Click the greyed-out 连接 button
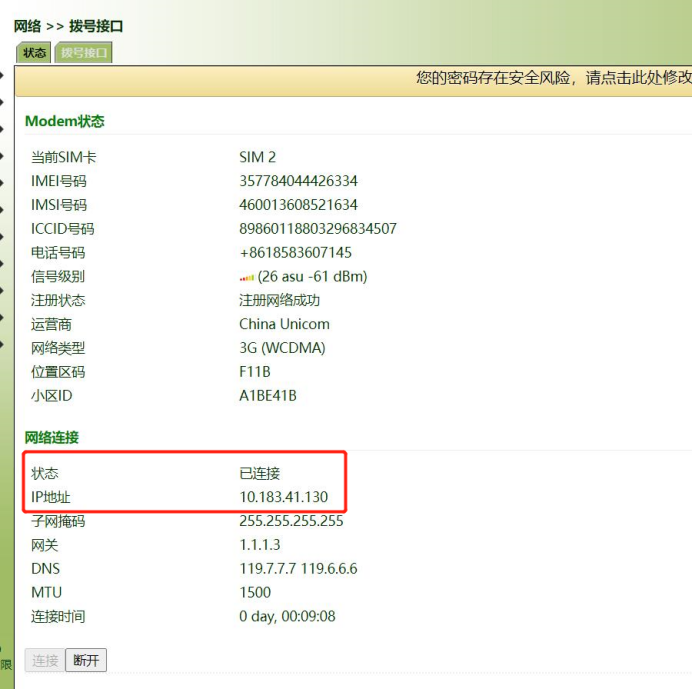 (x=45, y=660)
